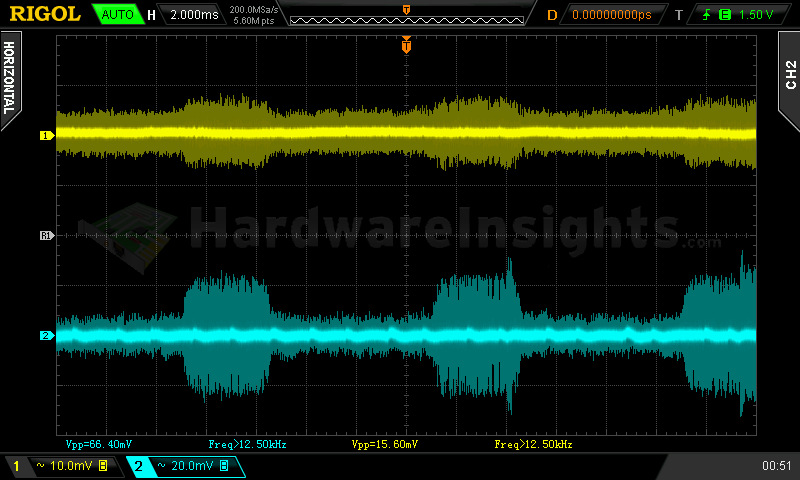Click the RIGOL logo
Screen dimensions: 800x480
click(x=45, y=14)
